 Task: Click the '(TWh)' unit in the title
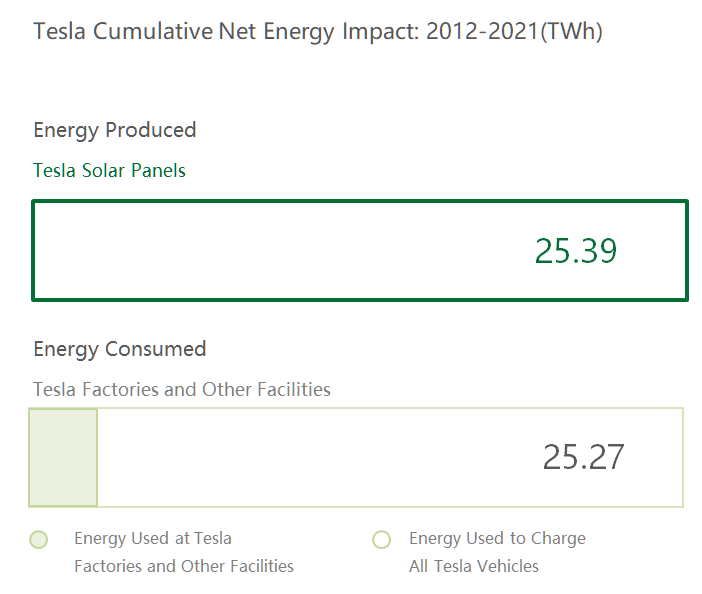click(x=571, y=31)
